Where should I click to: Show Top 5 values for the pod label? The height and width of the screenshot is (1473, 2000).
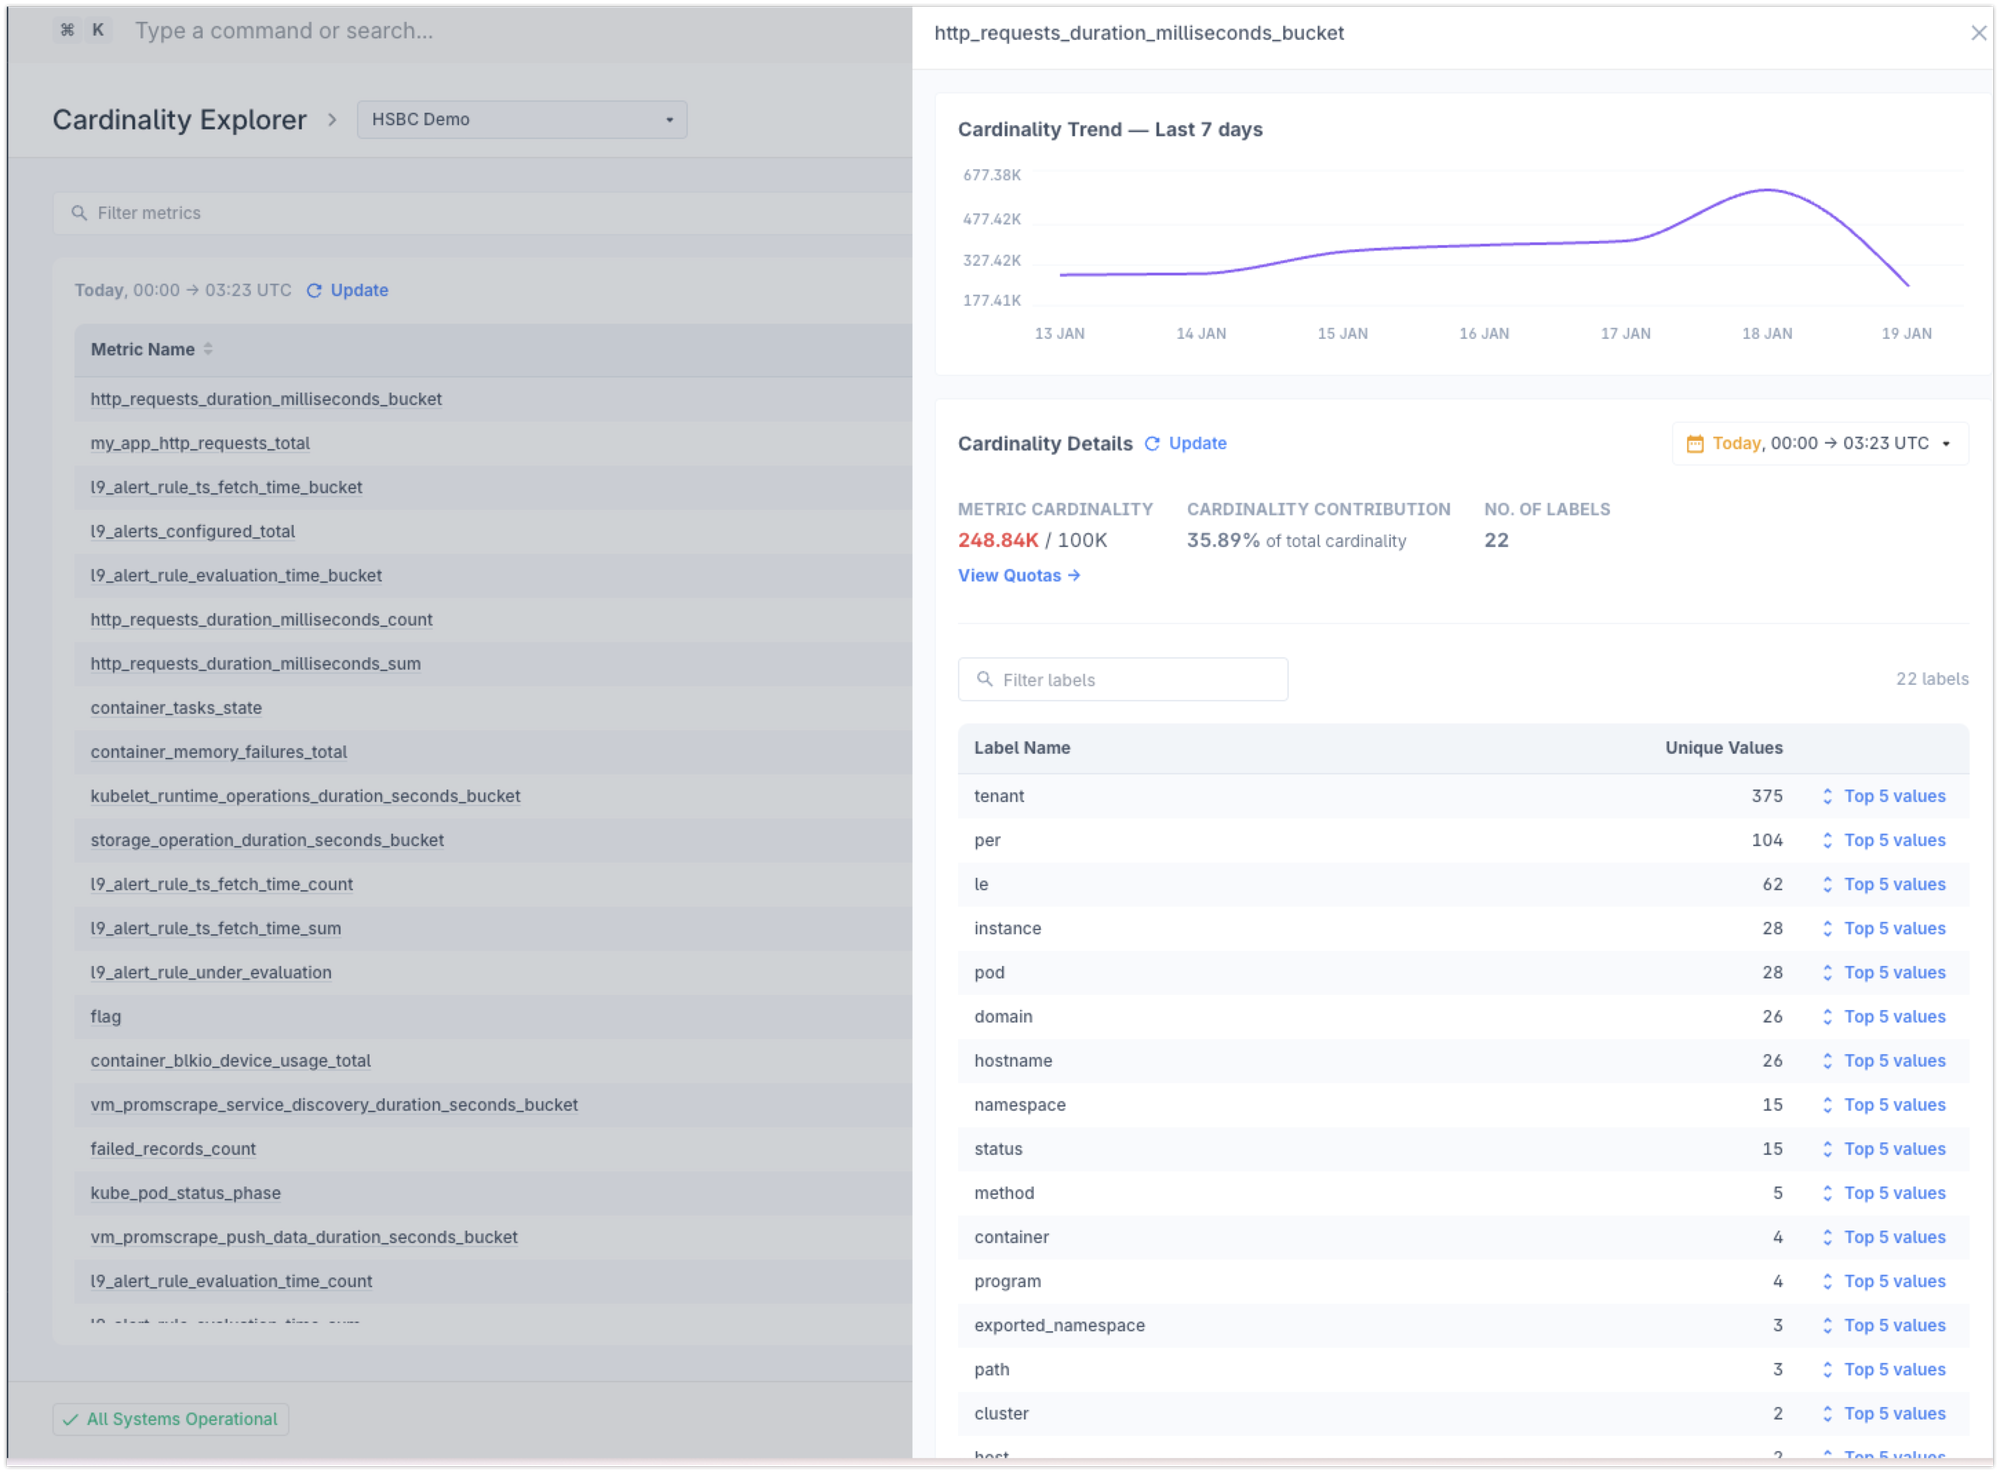[x=1895, y=972]
